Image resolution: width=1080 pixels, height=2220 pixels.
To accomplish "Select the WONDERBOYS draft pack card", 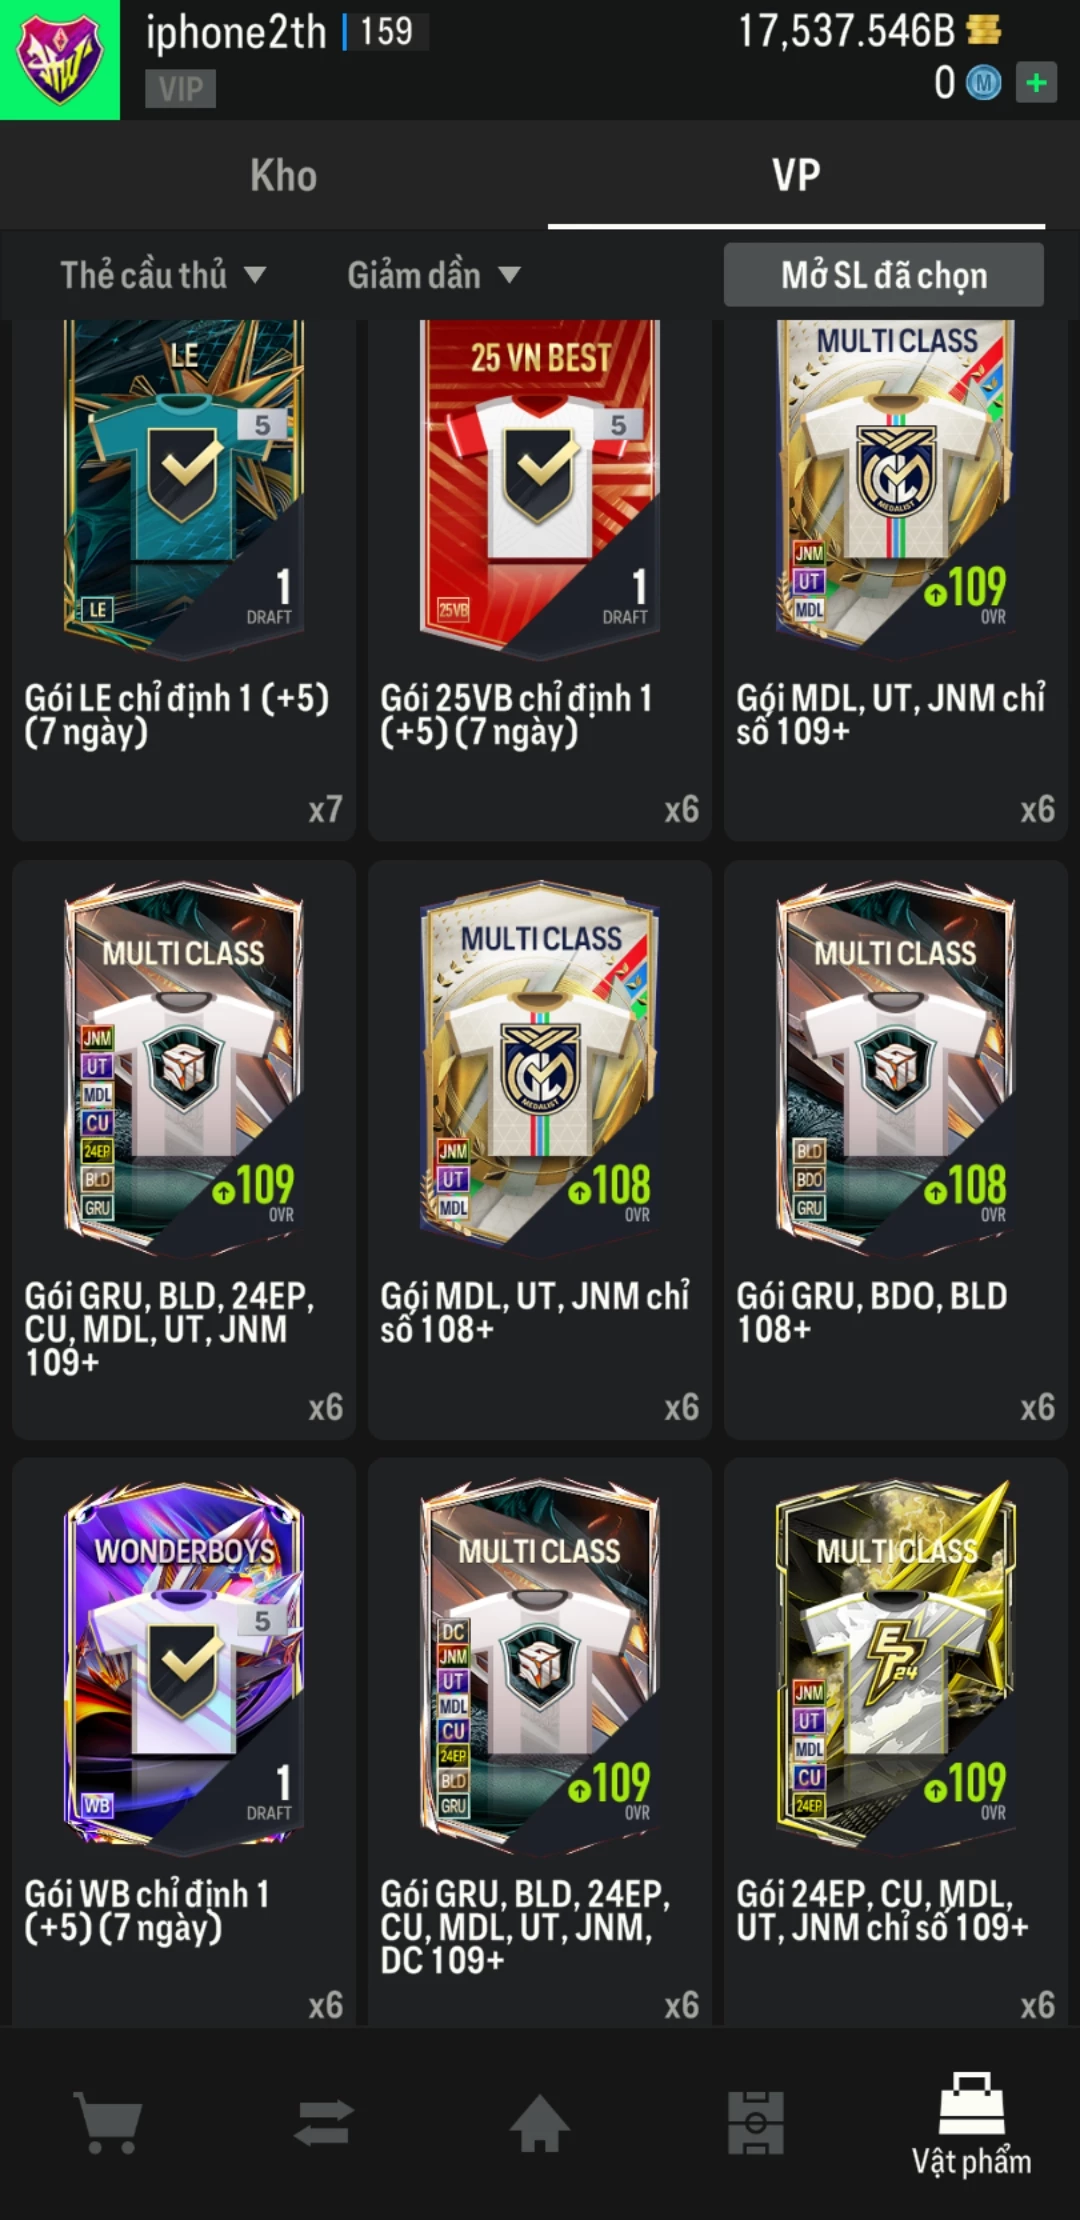I will coord(184,1740).
